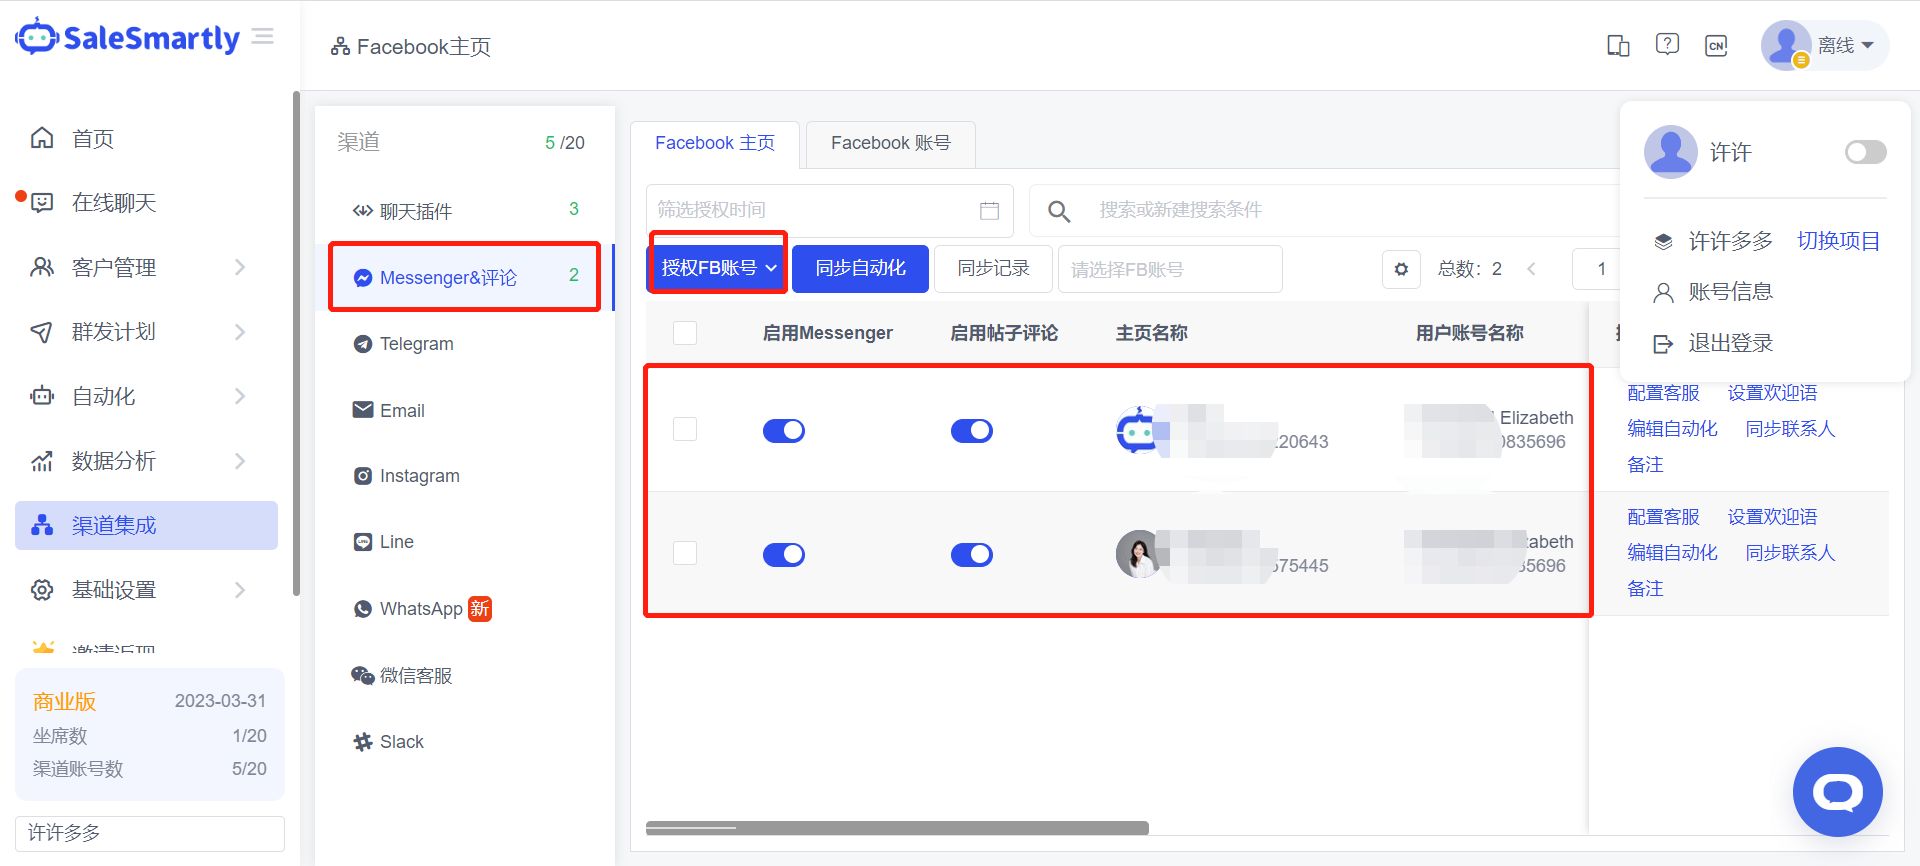Viewport: 1920px width, 866px height.
Task: Open the Line channel
Action: click(x=465, y=542)
